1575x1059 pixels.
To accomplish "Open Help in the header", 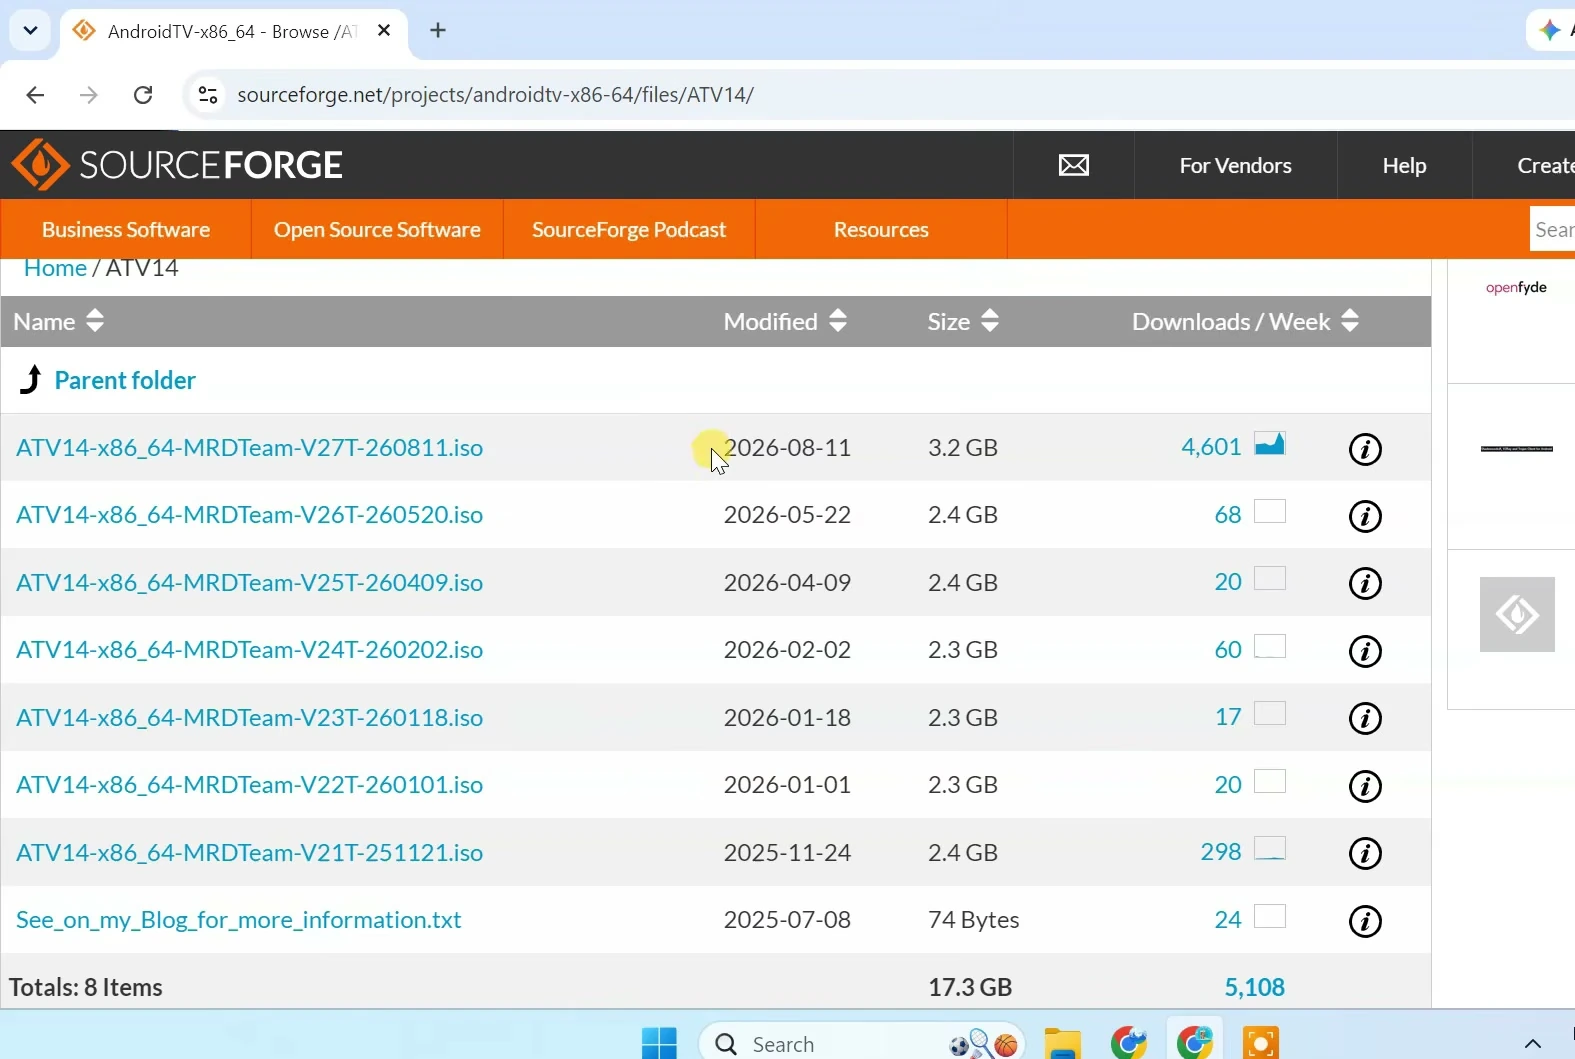I will click(1404, 165).
